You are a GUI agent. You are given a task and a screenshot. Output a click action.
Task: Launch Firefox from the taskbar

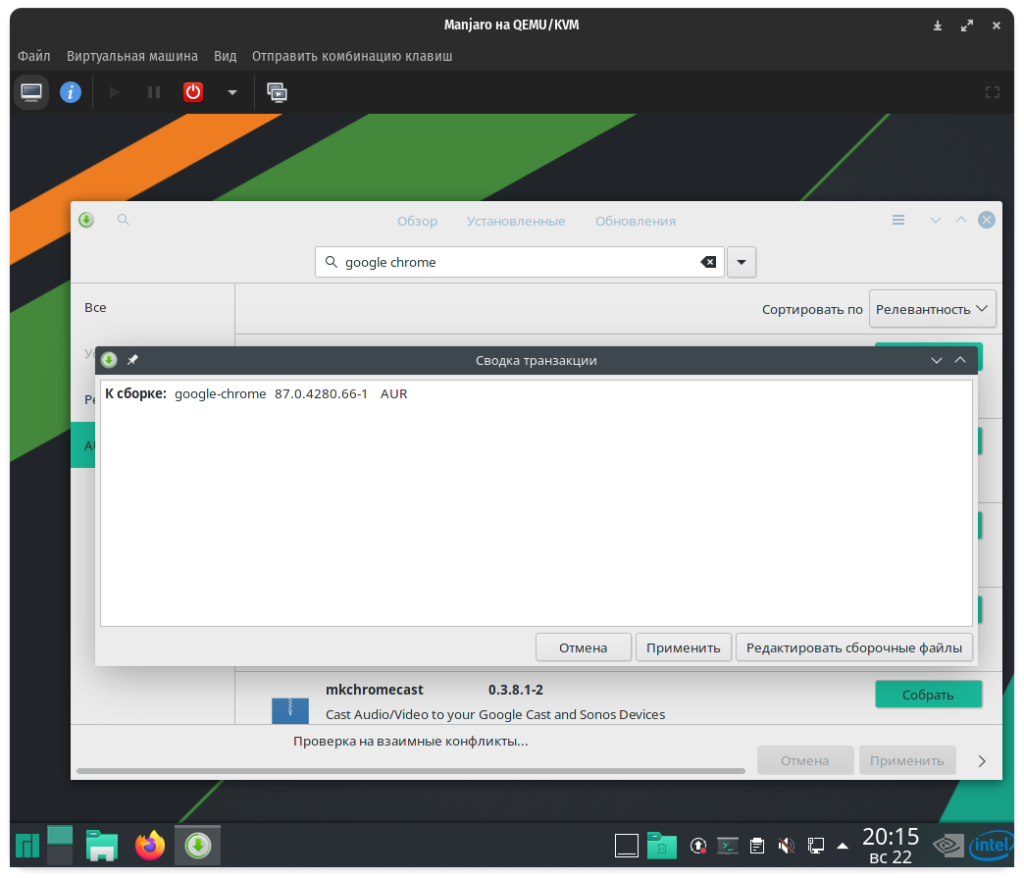coord(150,846)
